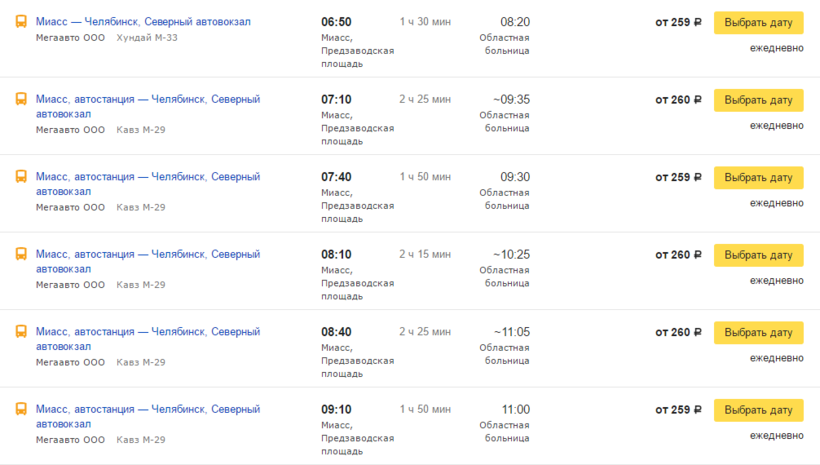The height and width of the screenshot is (465, 820).
Task: Click the bus icon for the 06:50 trip
Action: (20, 22)
